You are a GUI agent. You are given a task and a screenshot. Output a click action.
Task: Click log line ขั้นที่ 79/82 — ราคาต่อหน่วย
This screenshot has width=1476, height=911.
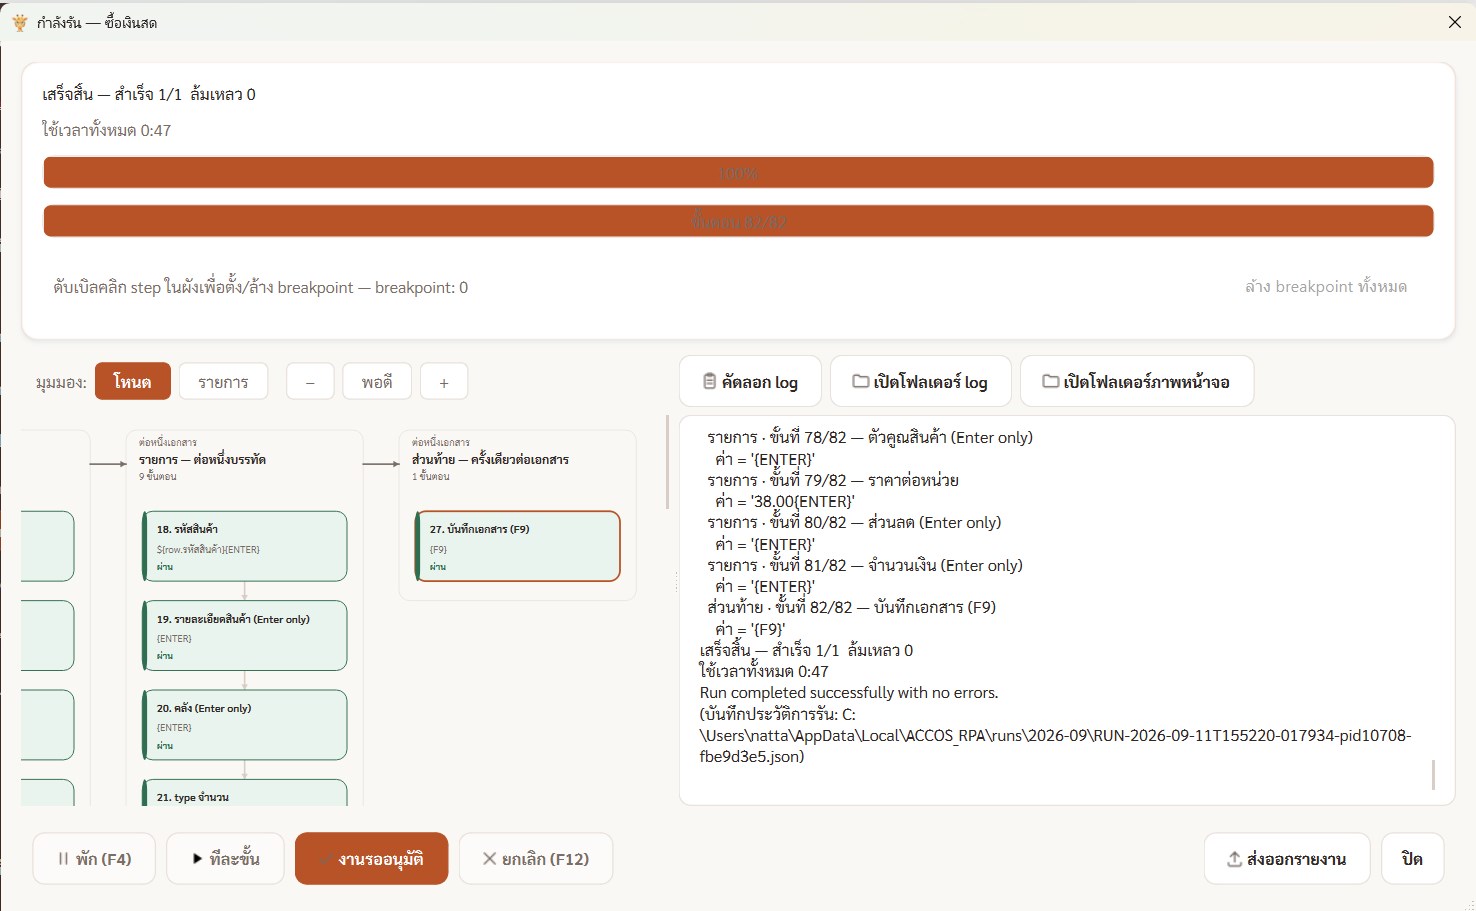click(833, 480)
